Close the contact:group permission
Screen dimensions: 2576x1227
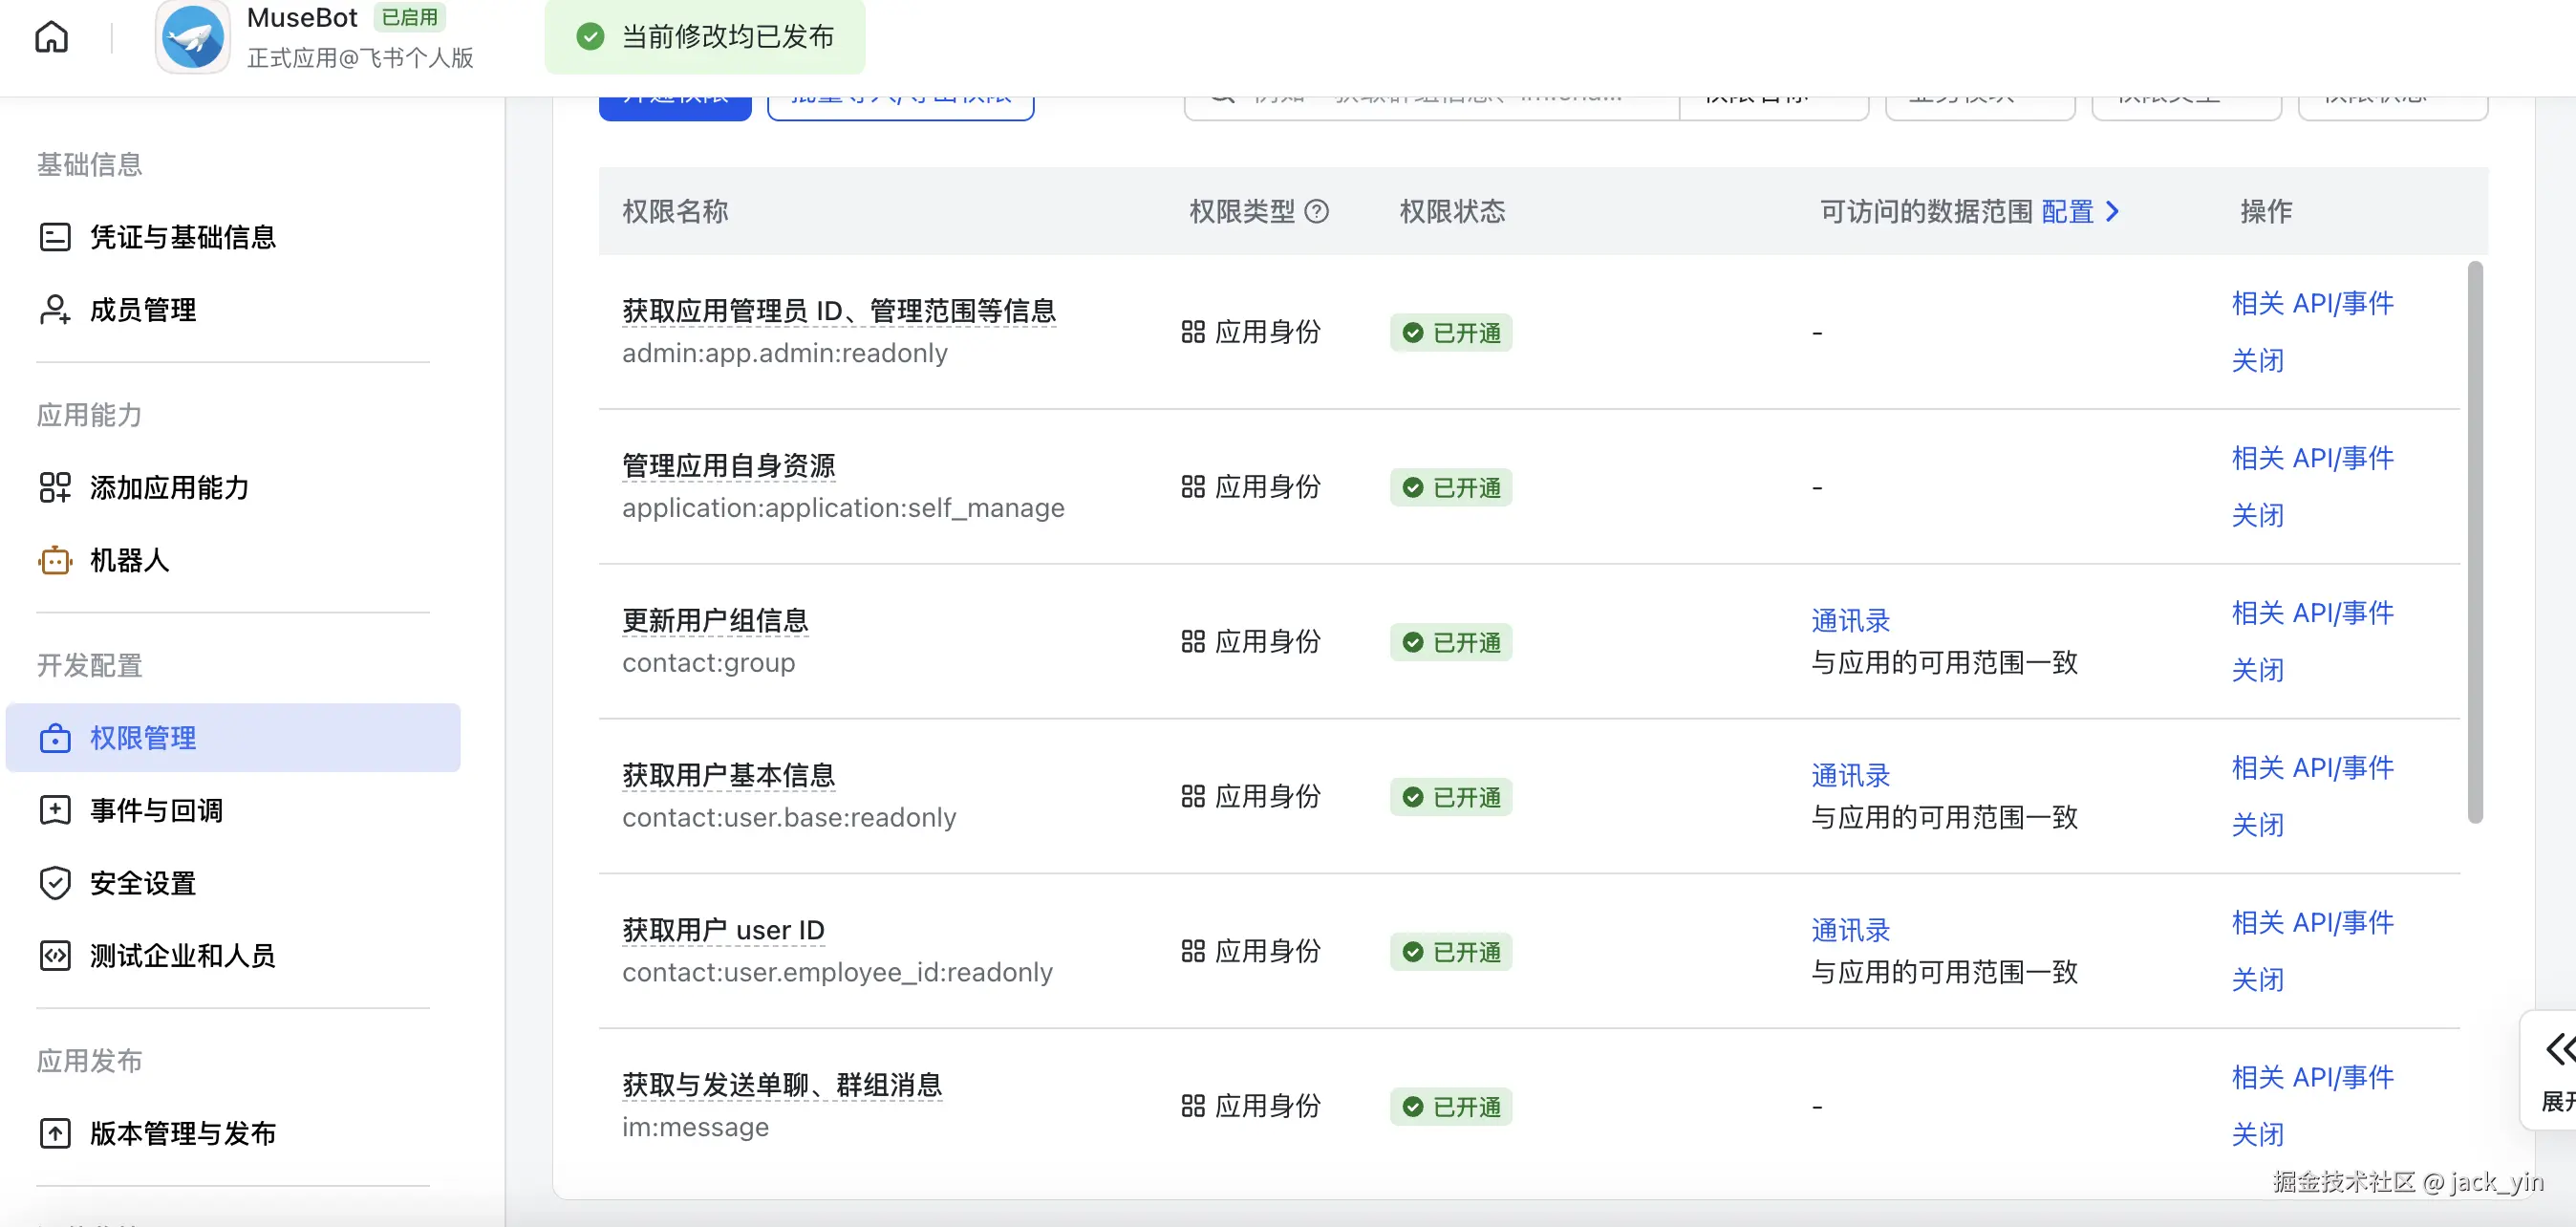coord(2257,670)
